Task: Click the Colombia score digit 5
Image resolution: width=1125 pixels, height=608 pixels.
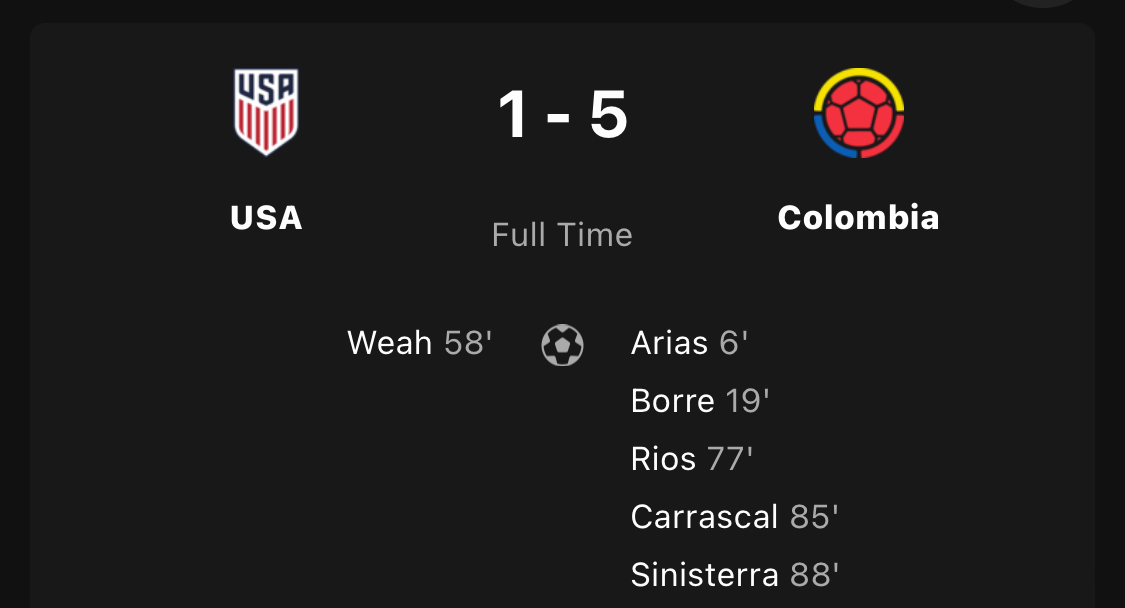Action: pos(608,114)
